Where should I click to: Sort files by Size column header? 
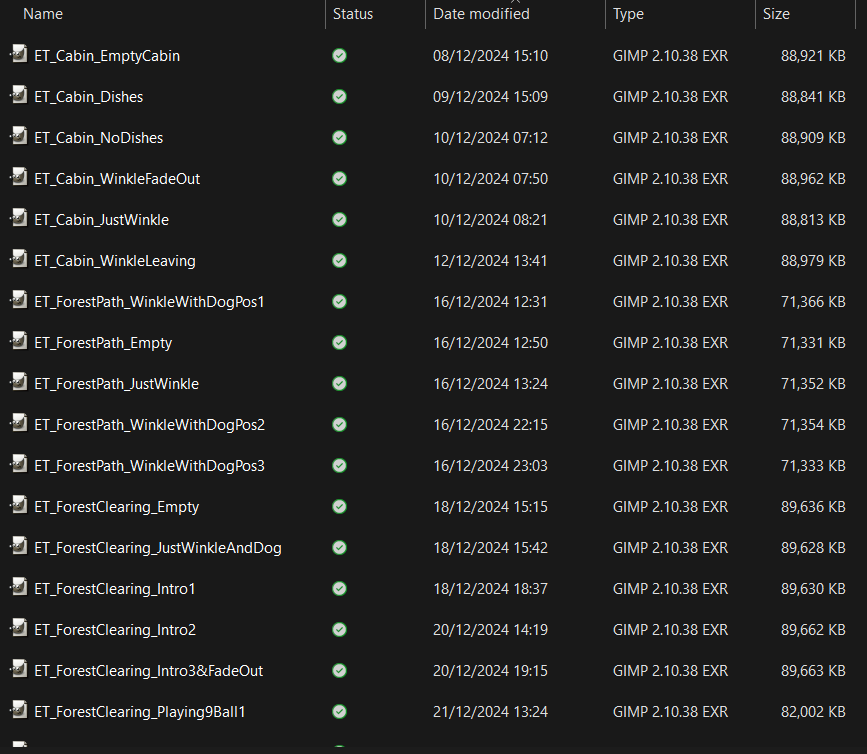click(x=776, y=14)
